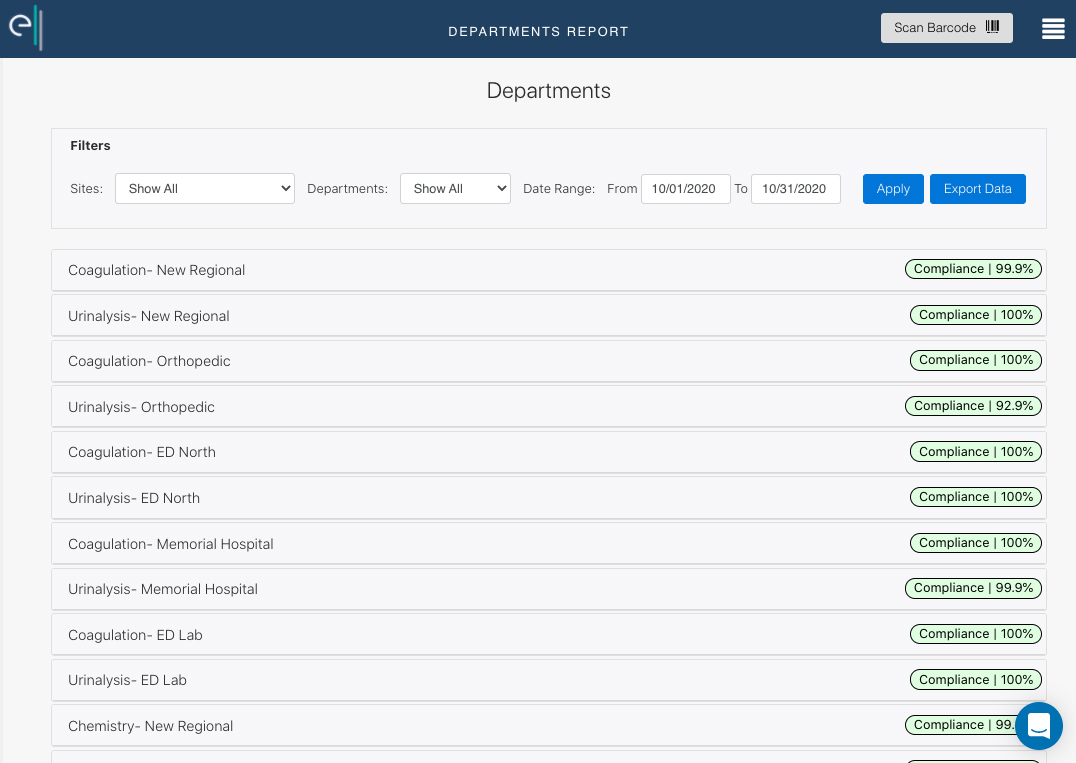Click compliance badge for Urinalysis- New Regional
Screen dimensions: 1076x763
(x=976, y=315)
